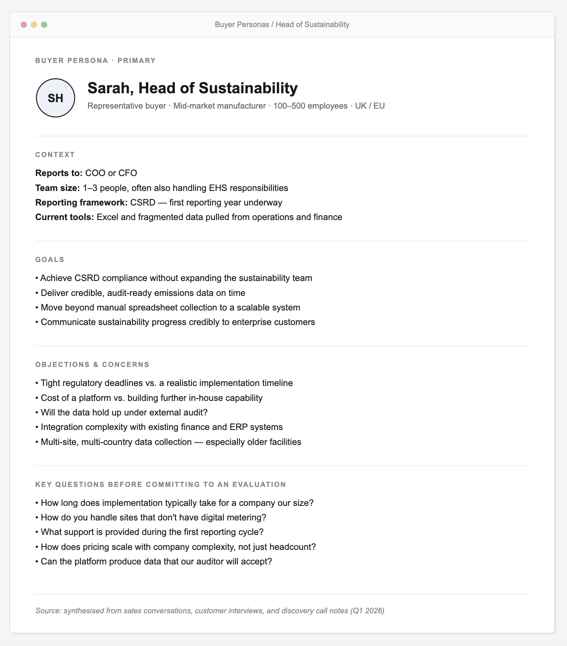Click the BUYER PERSONA · PRIMARY label
567x646 pixels.
click(96, 61)
